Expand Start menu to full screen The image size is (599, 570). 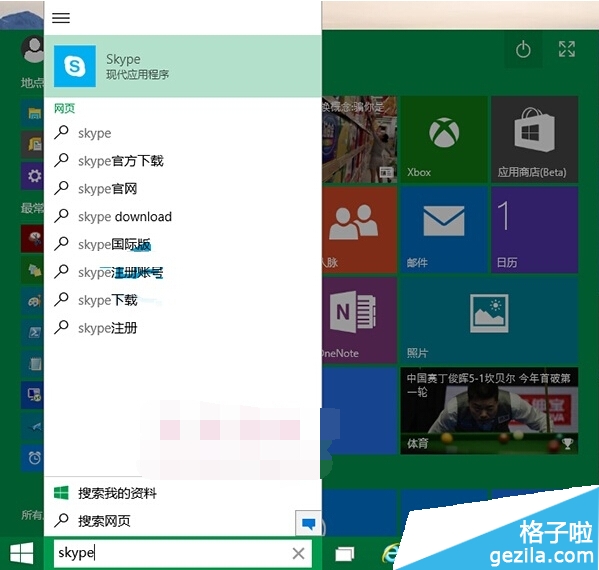[567, 49]
